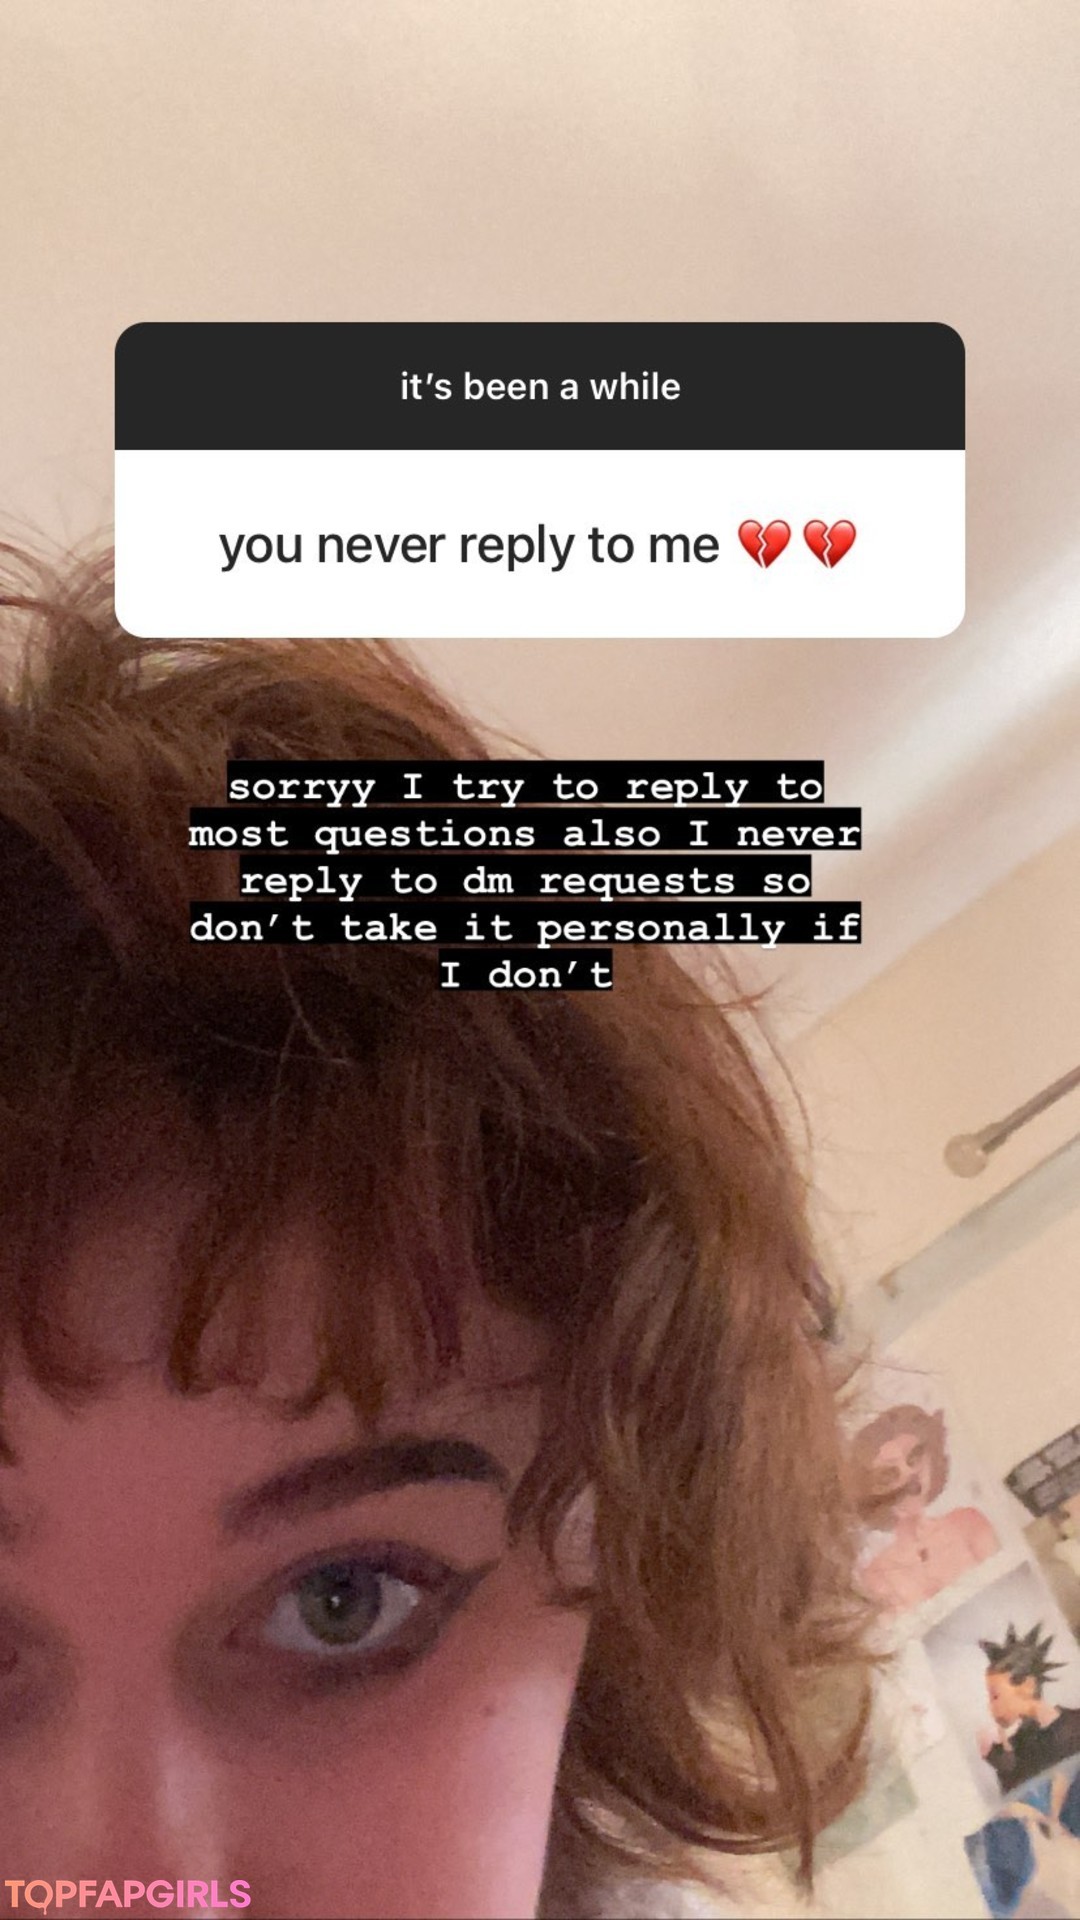Click the curtain rod end cap
Viewport: 1080px width, 1920px height.
966,1155
